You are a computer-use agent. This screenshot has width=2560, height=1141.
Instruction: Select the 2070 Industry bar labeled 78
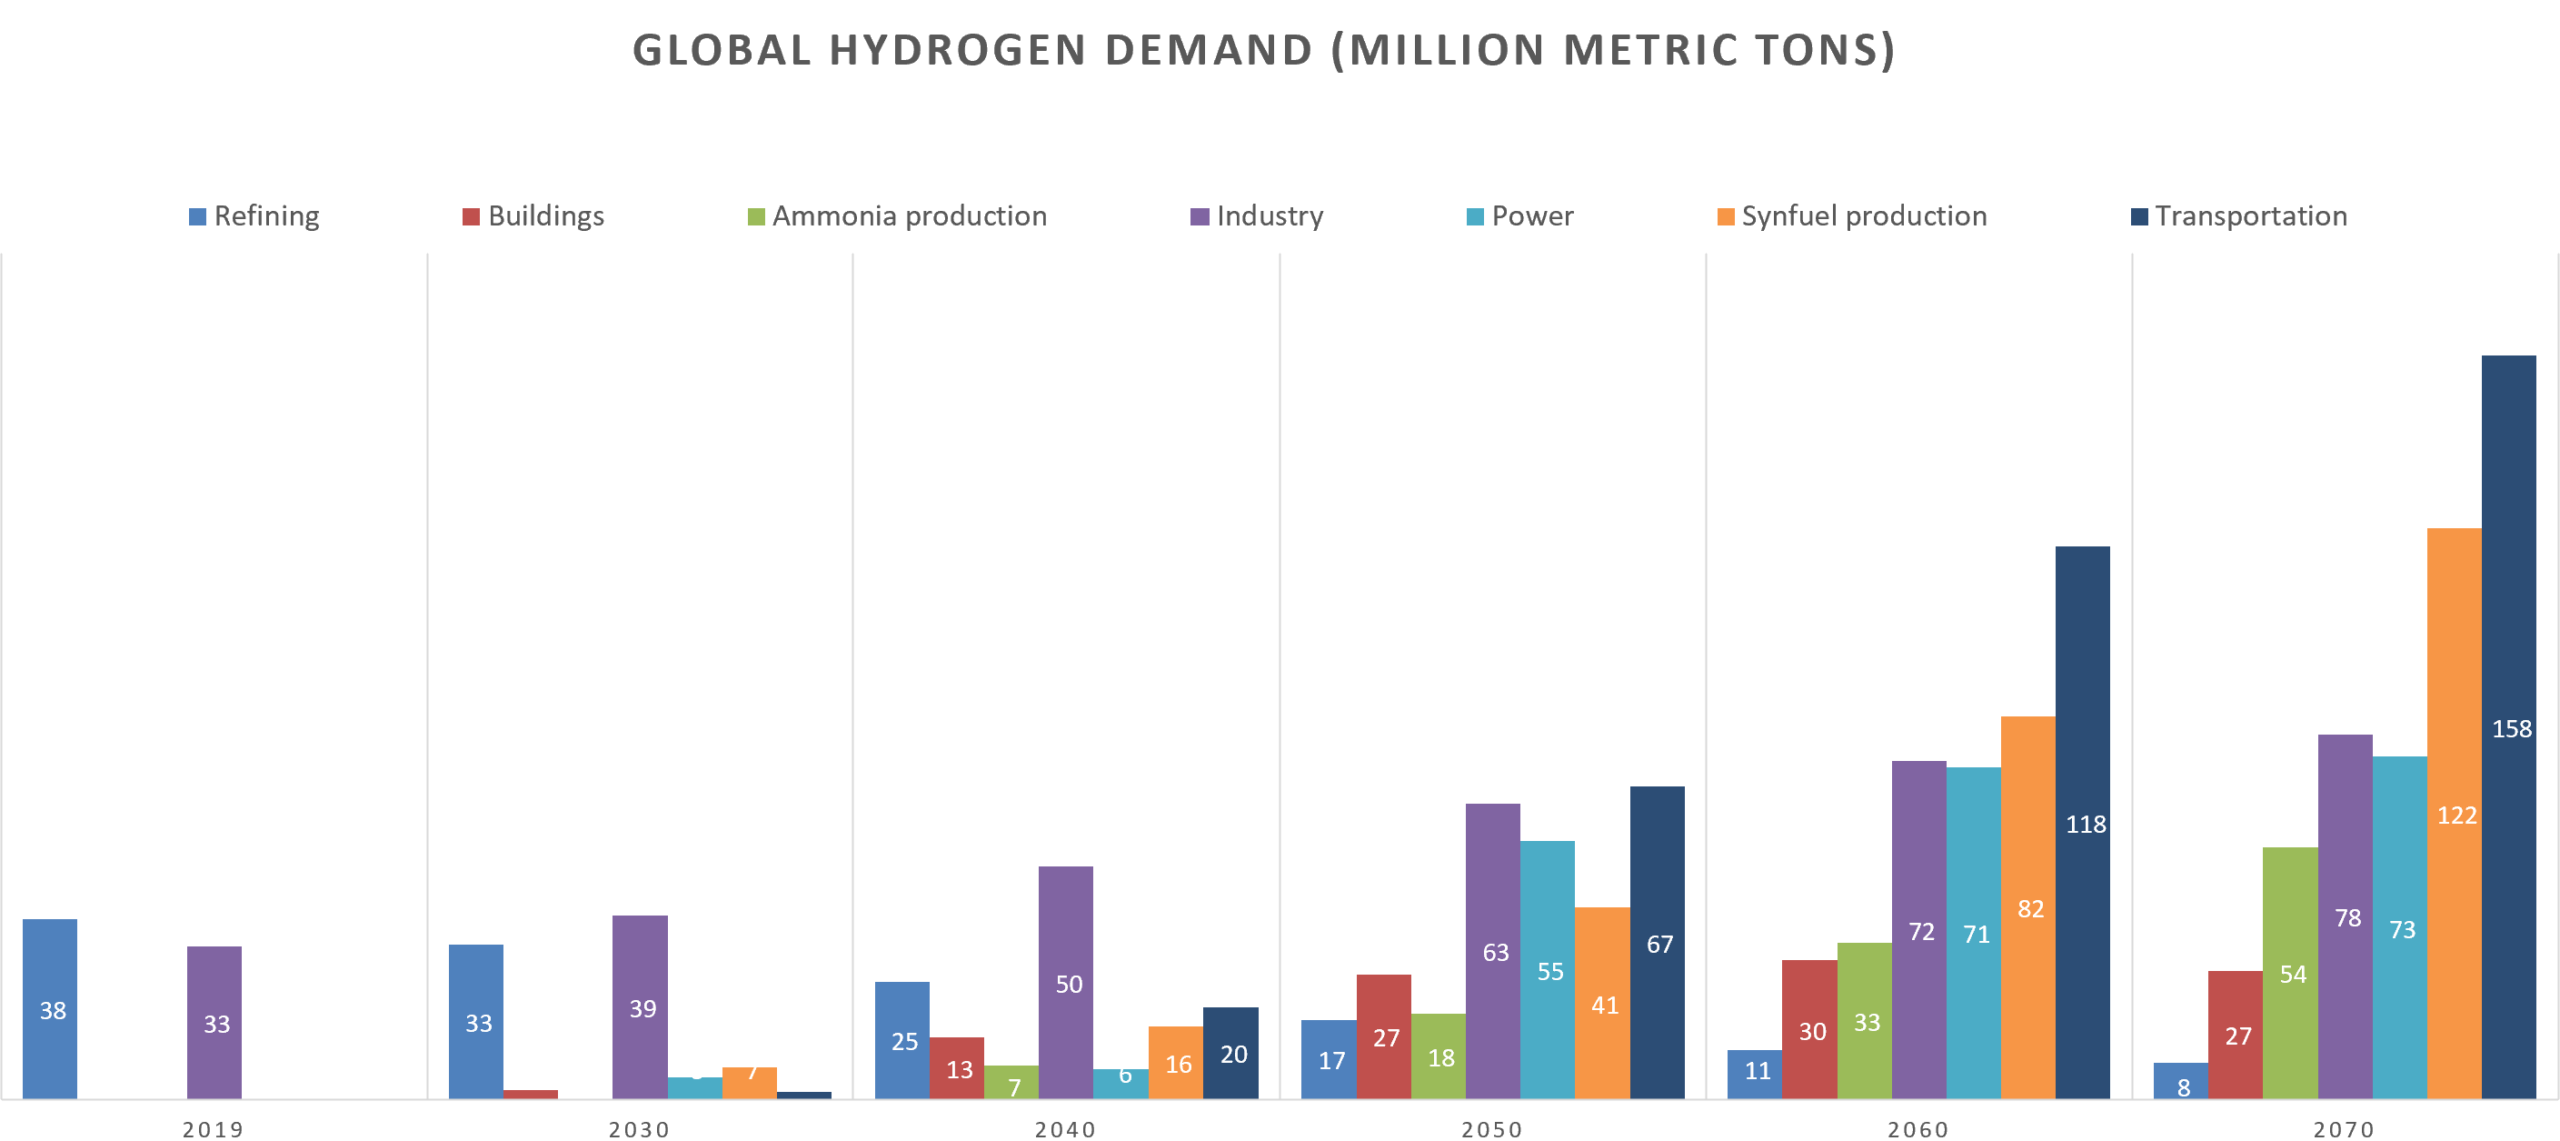coord(2345,917)
